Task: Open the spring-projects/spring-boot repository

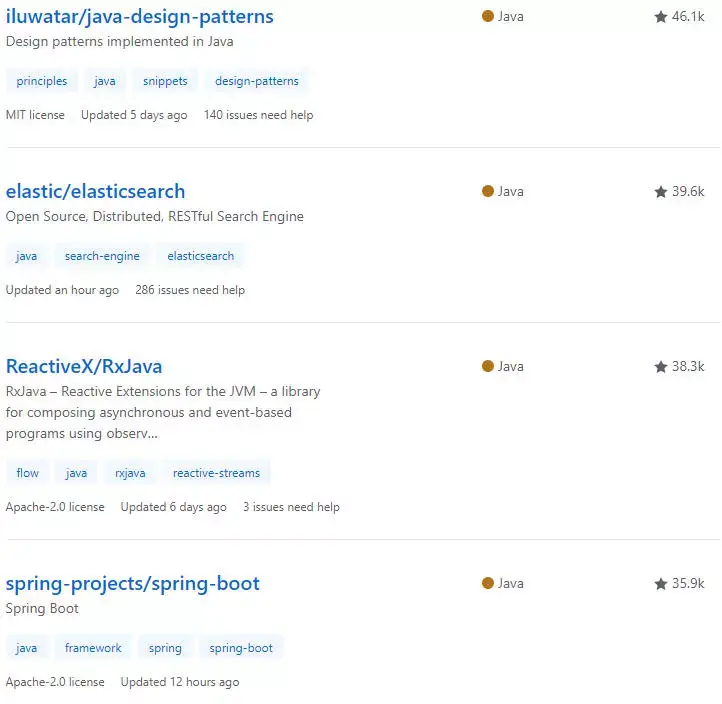Action: [133, 583]
